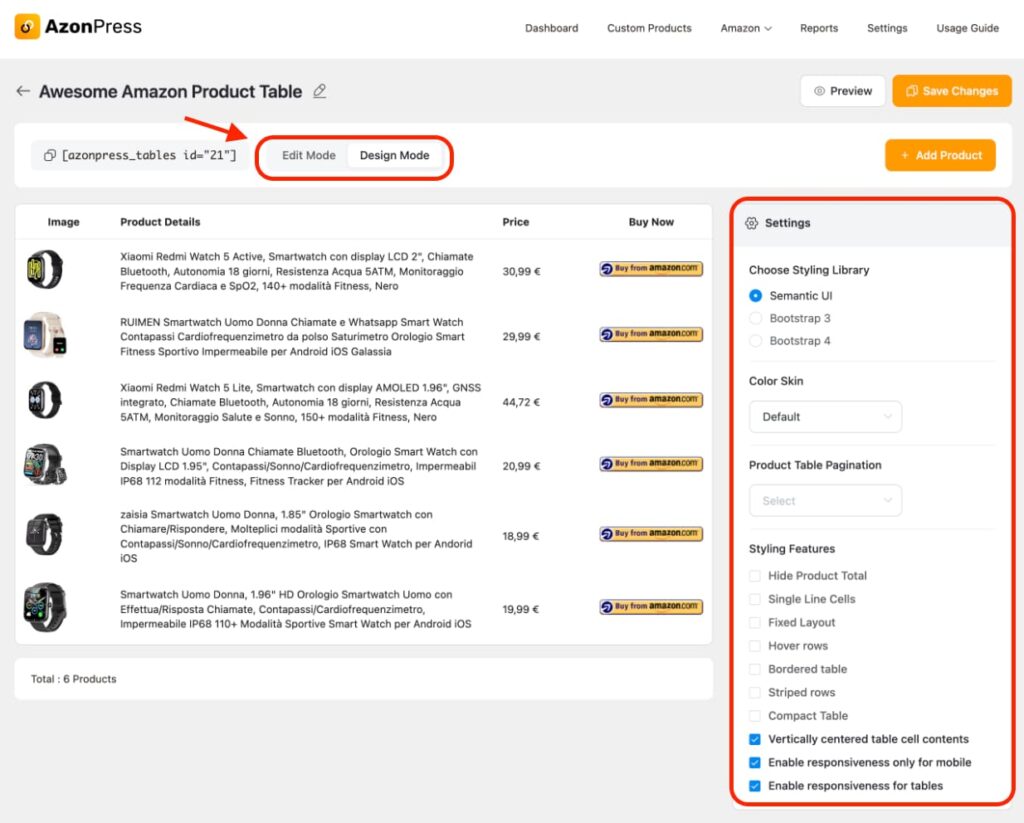Screen dimensions: 1024x823
Task: Click the Preview button
Action: 842,91
